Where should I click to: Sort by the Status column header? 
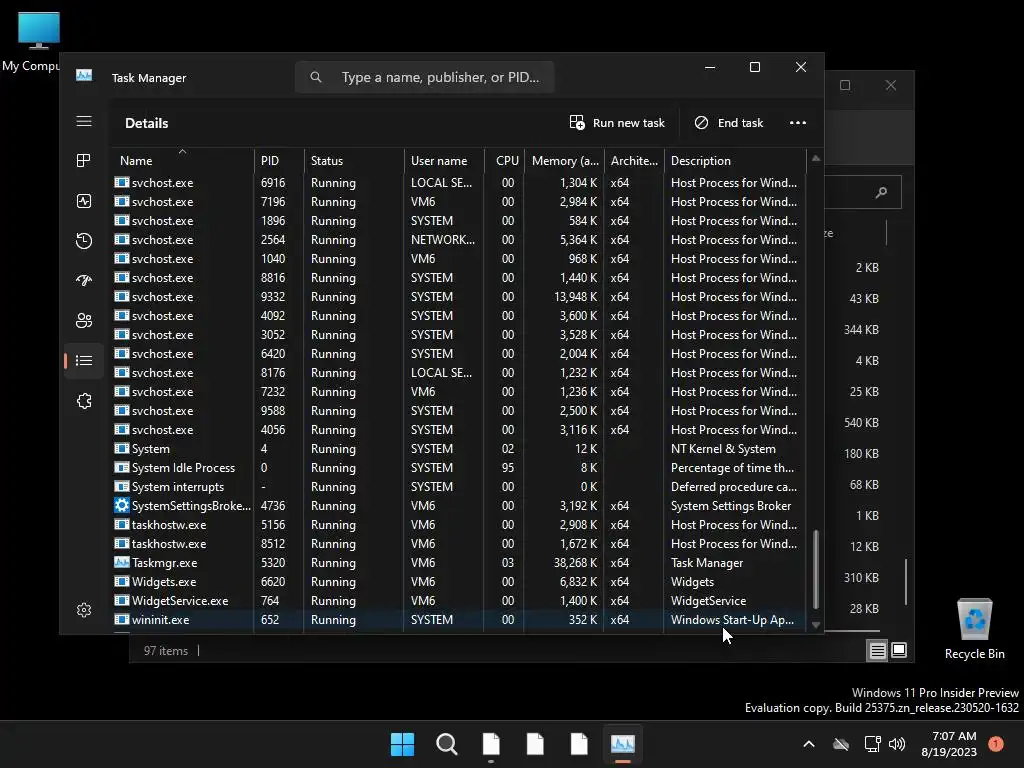(354, 160)
